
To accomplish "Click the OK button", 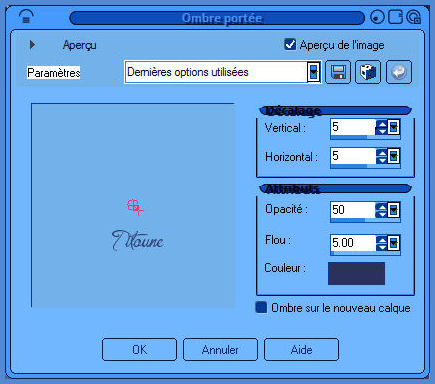I will [x=139, y=350].
